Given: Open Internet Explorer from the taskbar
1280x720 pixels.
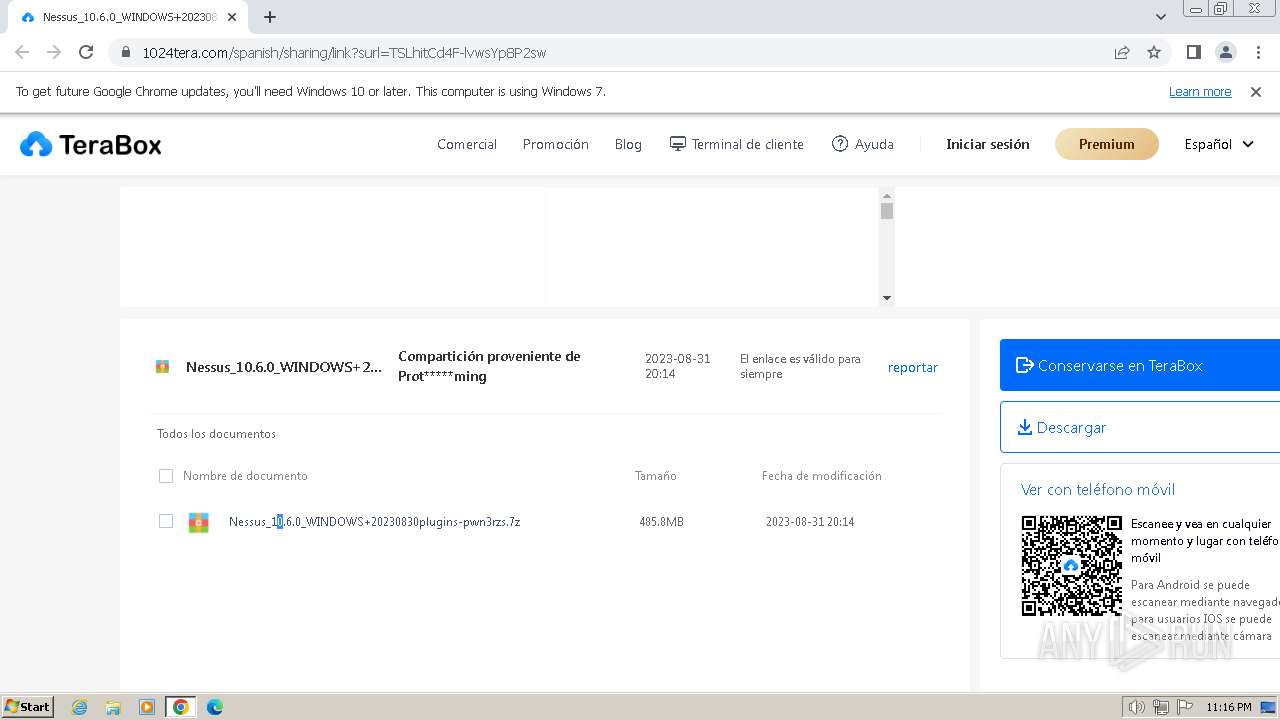Looking at the screenshot, I should (x=80, y=707).
